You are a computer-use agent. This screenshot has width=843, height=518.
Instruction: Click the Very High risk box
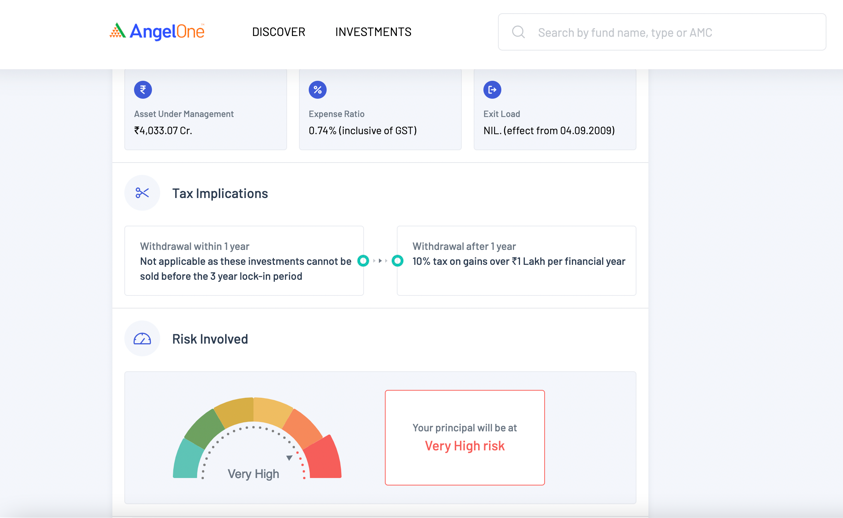coord(465,437)
